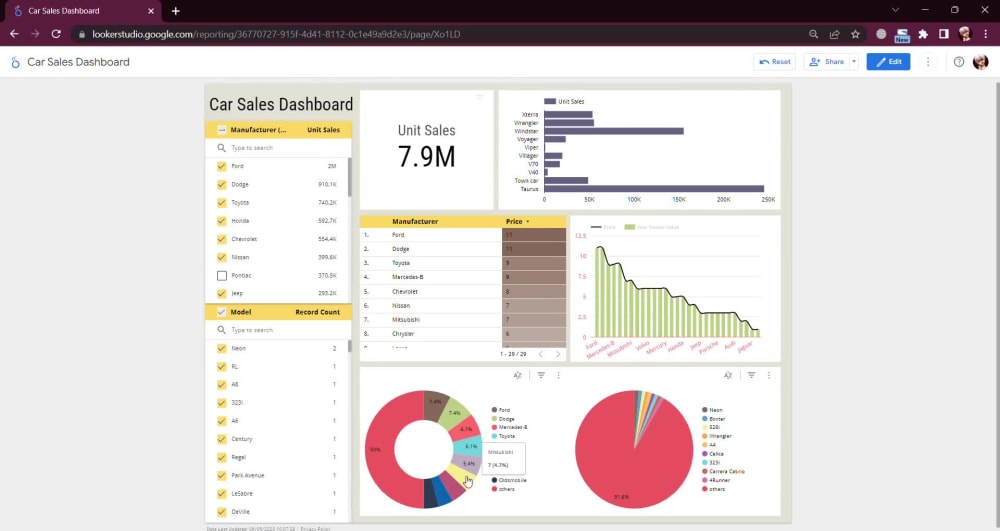
Task: Open Chrome profile avatar in toolbar
Action: tap(965, 34)
